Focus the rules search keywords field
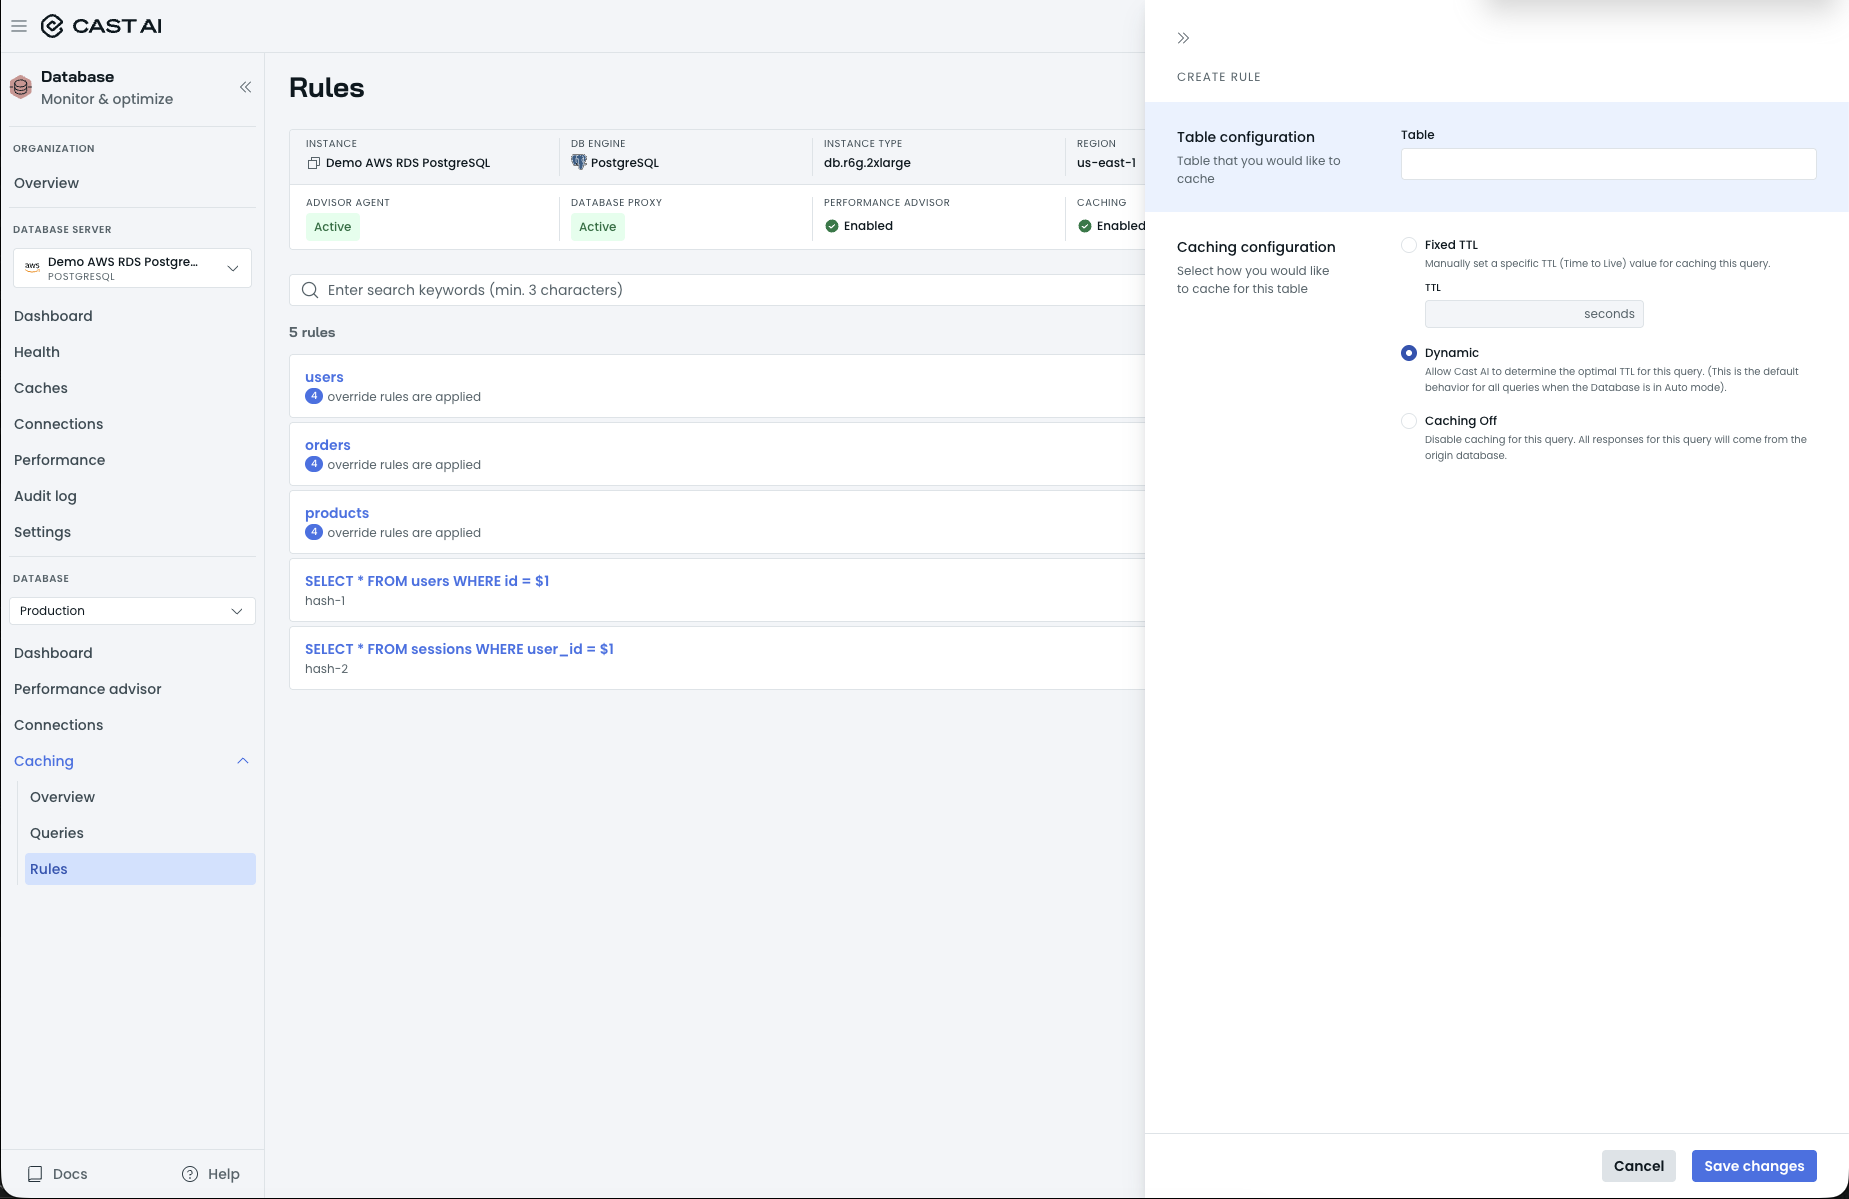 (717, 290)
